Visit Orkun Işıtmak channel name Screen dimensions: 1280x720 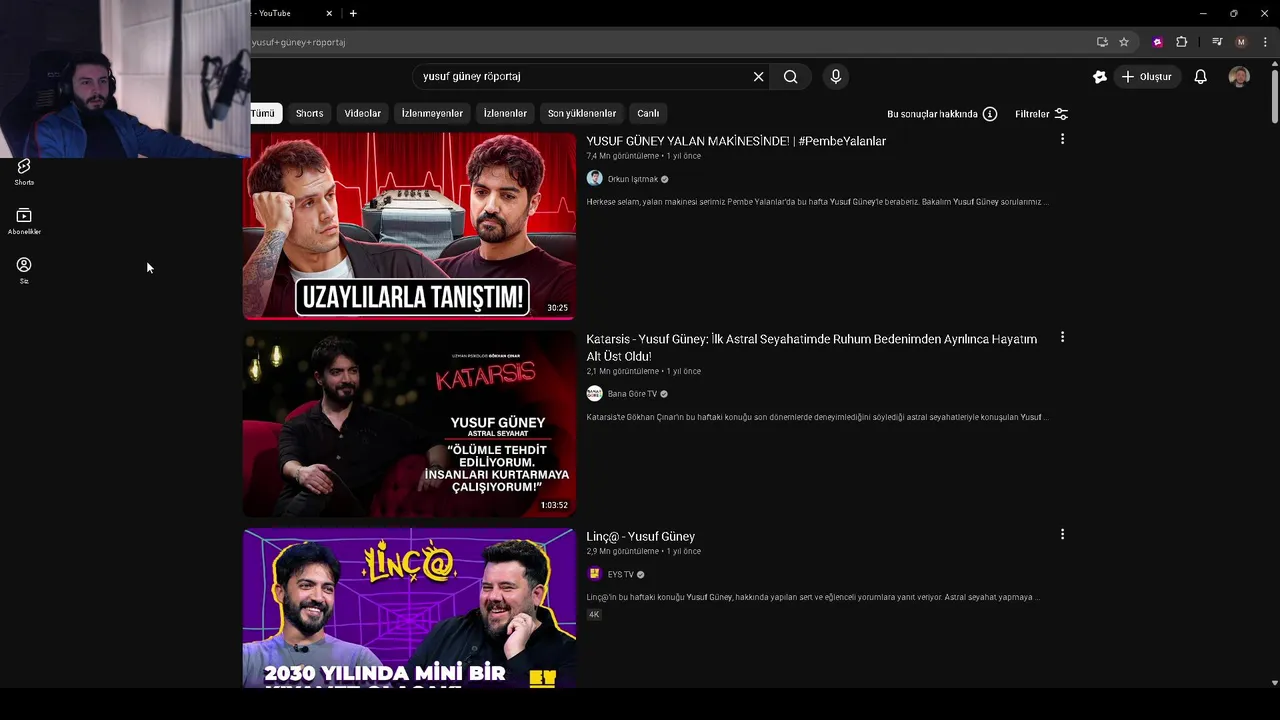click(x=633, y=179)
